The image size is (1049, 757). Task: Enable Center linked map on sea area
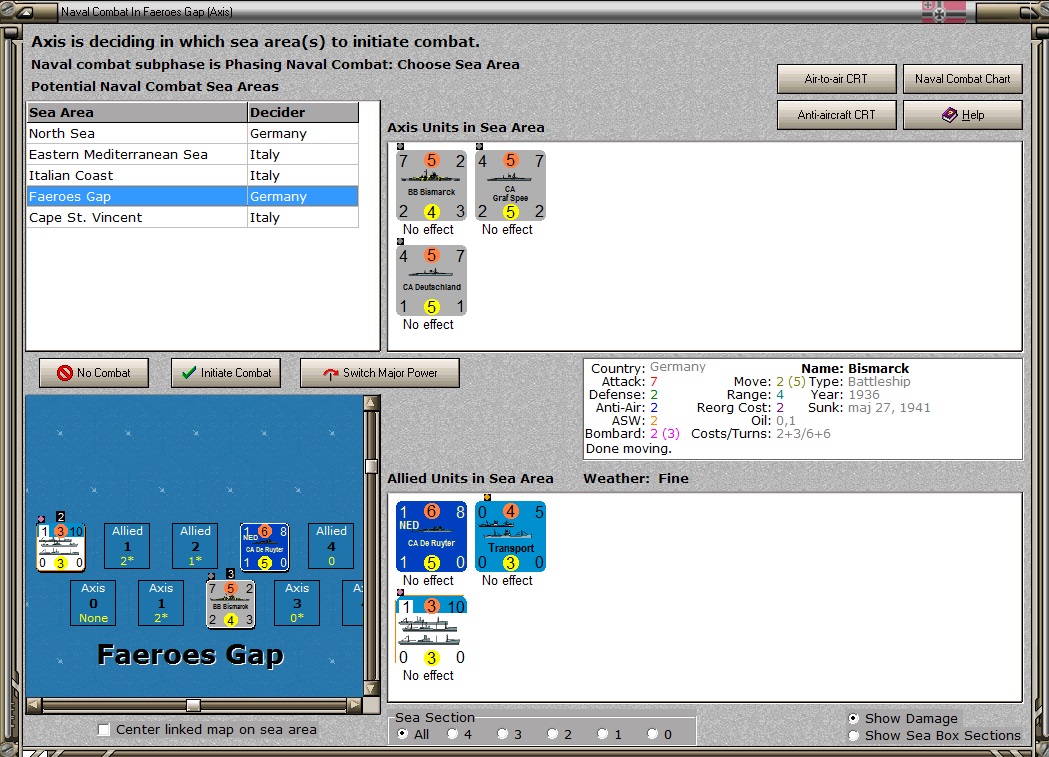tap(104, 730)
